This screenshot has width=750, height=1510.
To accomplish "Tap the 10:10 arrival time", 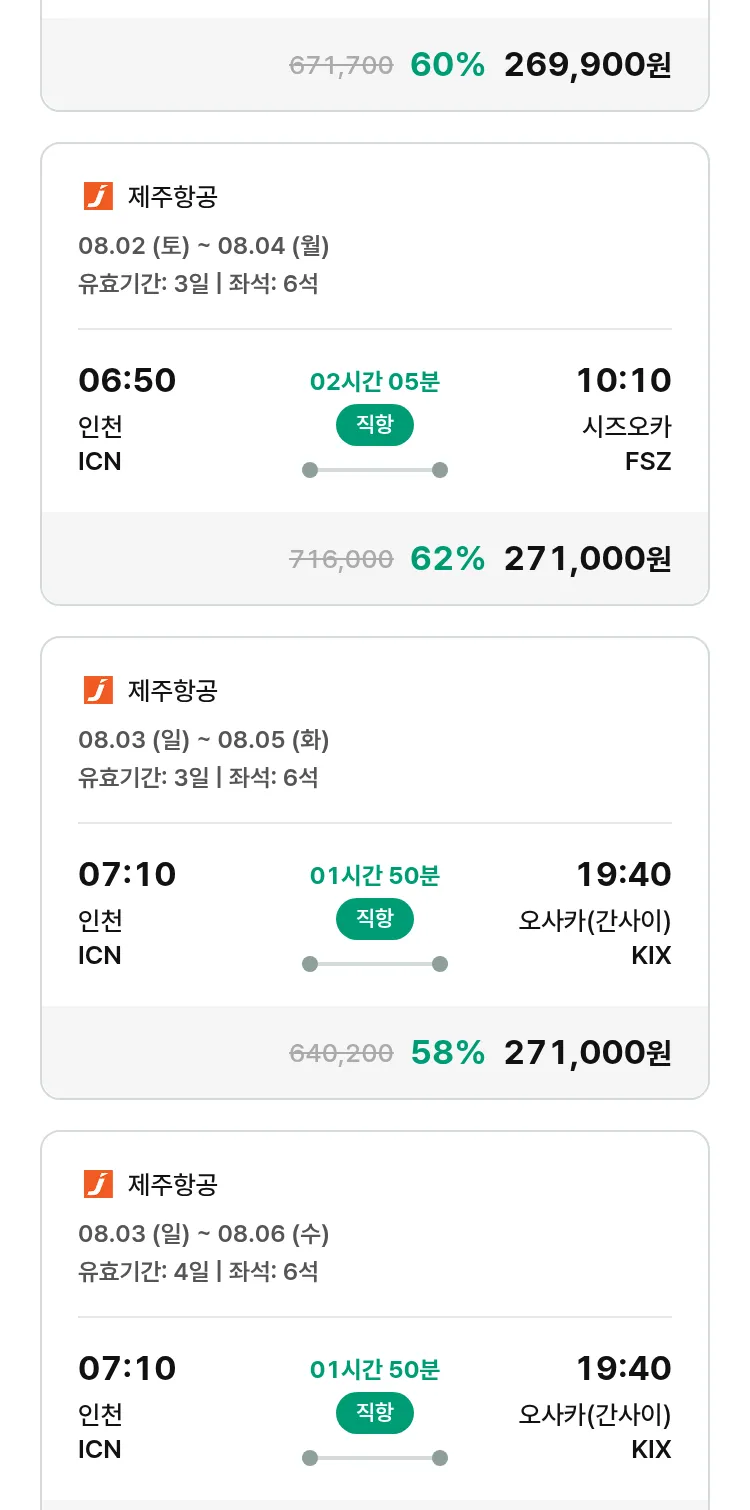I will point(623,381).
